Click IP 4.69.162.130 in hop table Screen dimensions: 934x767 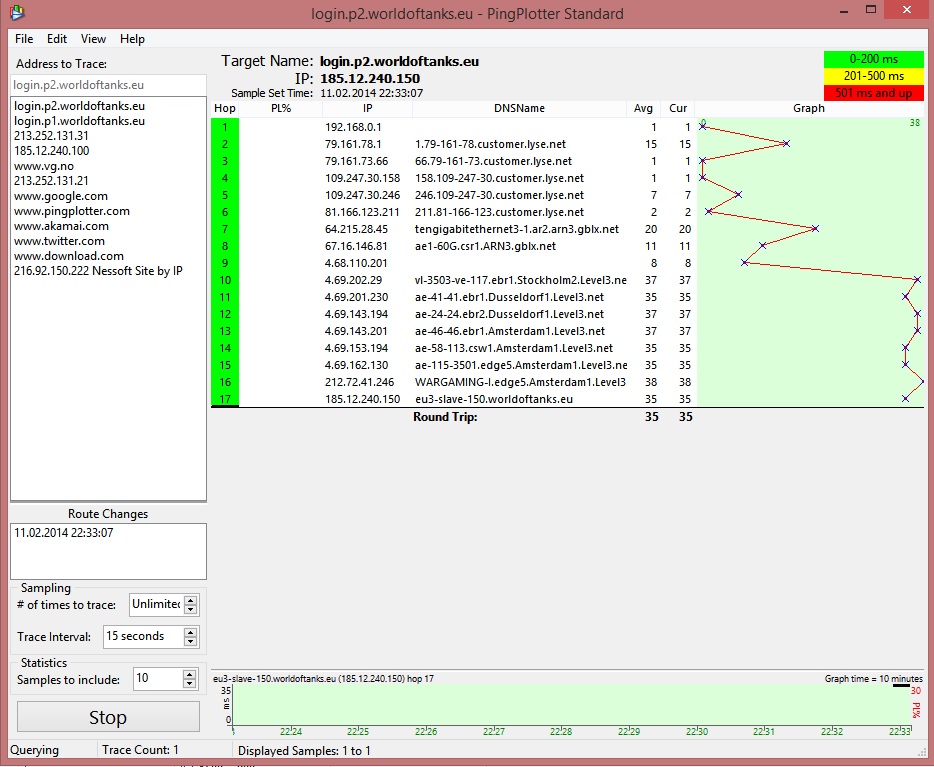pos(356,365)
